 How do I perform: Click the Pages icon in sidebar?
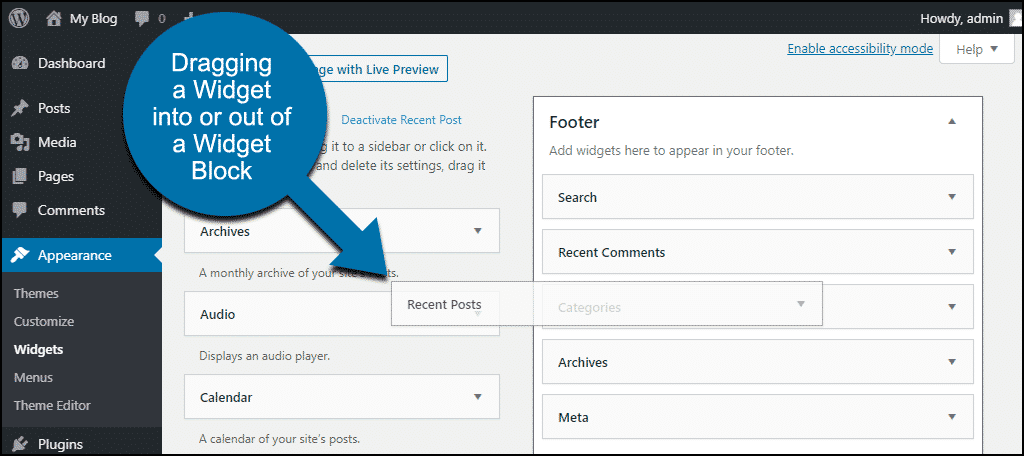[20, 176]
